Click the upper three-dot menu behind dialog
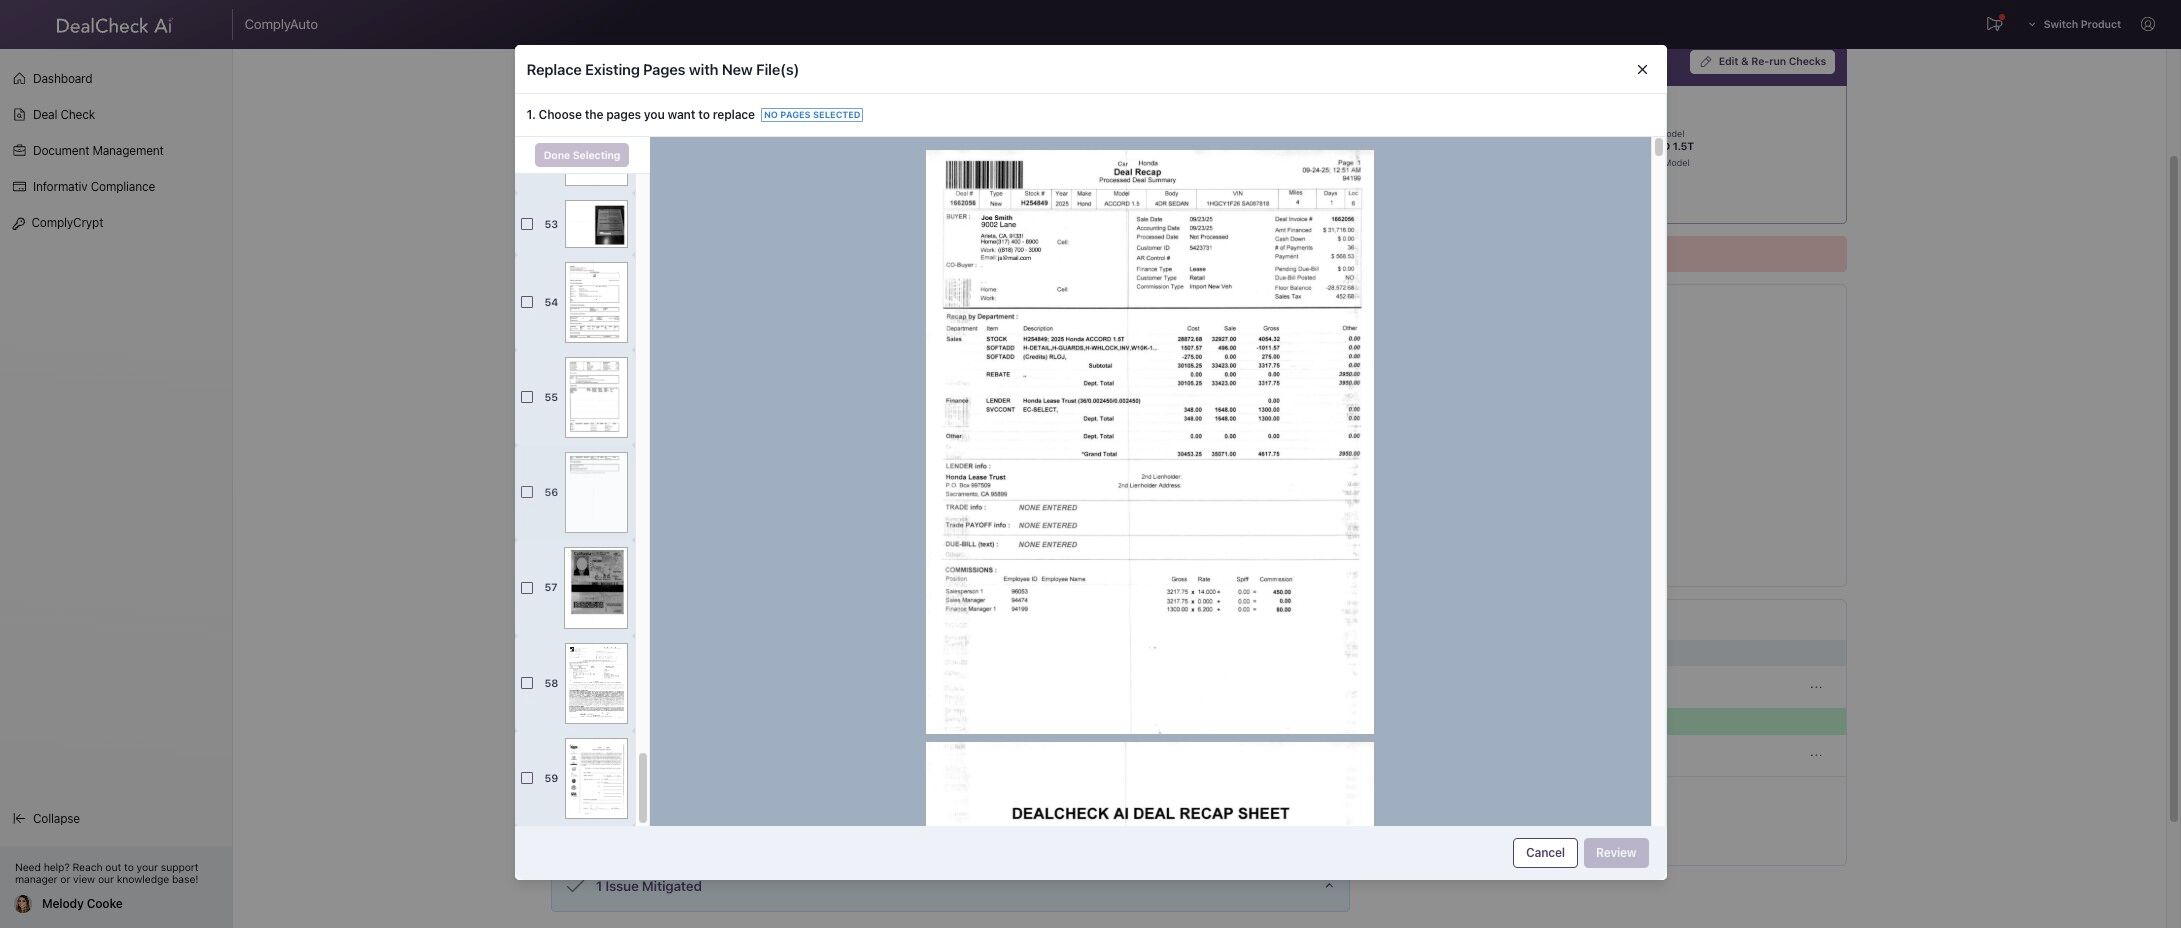This screenshot has height=928, width=2181. (x=1816, y=687)
